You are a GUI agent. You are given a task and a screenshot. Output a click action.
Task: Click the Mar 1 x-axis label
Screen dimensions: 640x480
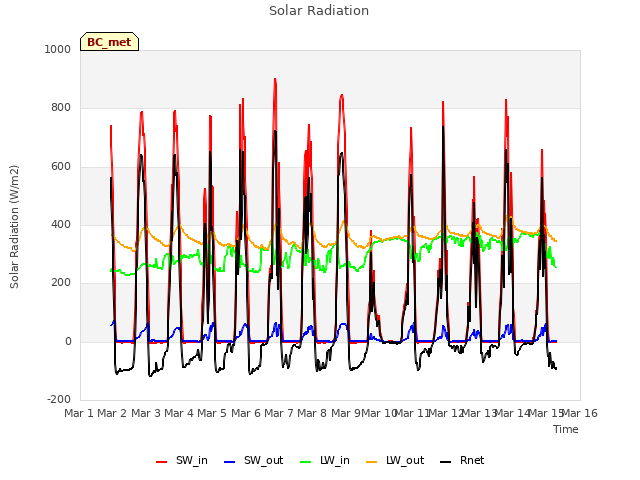[79, 413]
